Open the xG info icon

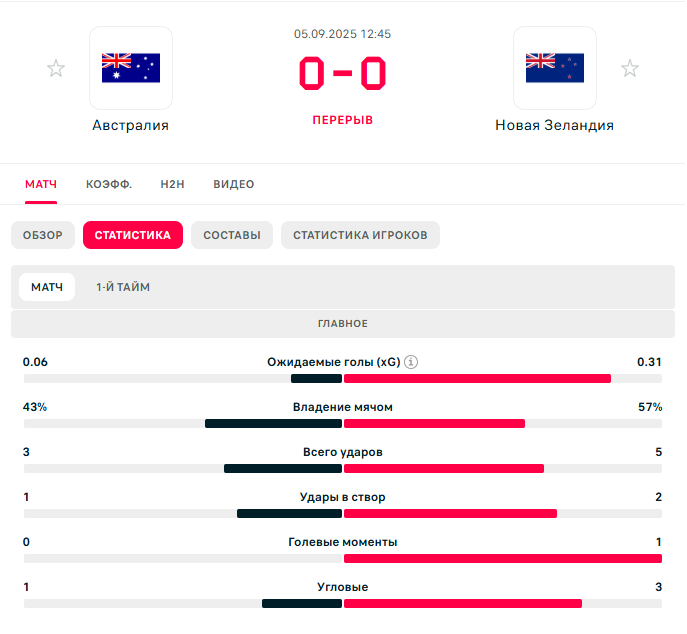click(411, 362)
